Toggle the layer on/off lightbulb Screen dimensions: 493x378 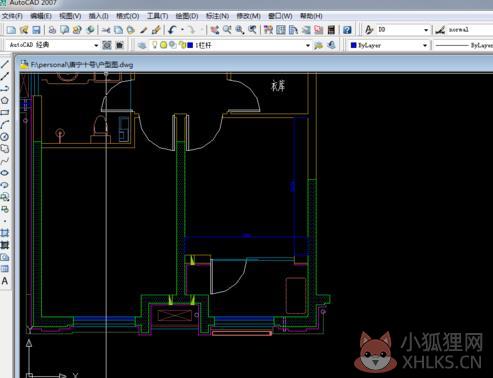coord(154,45)
